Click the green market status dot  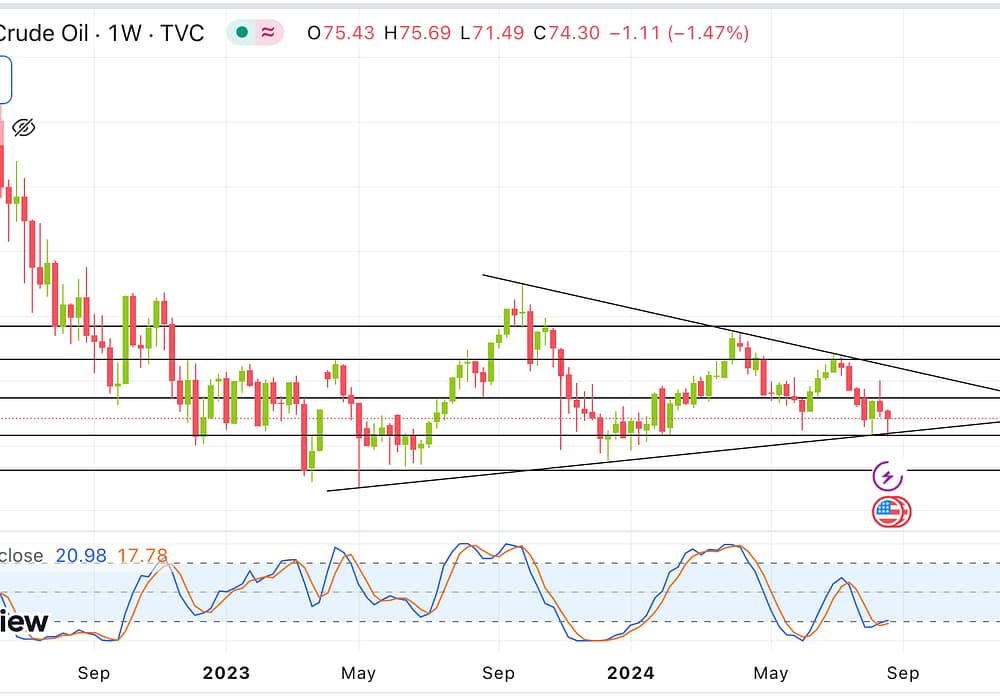241,33
